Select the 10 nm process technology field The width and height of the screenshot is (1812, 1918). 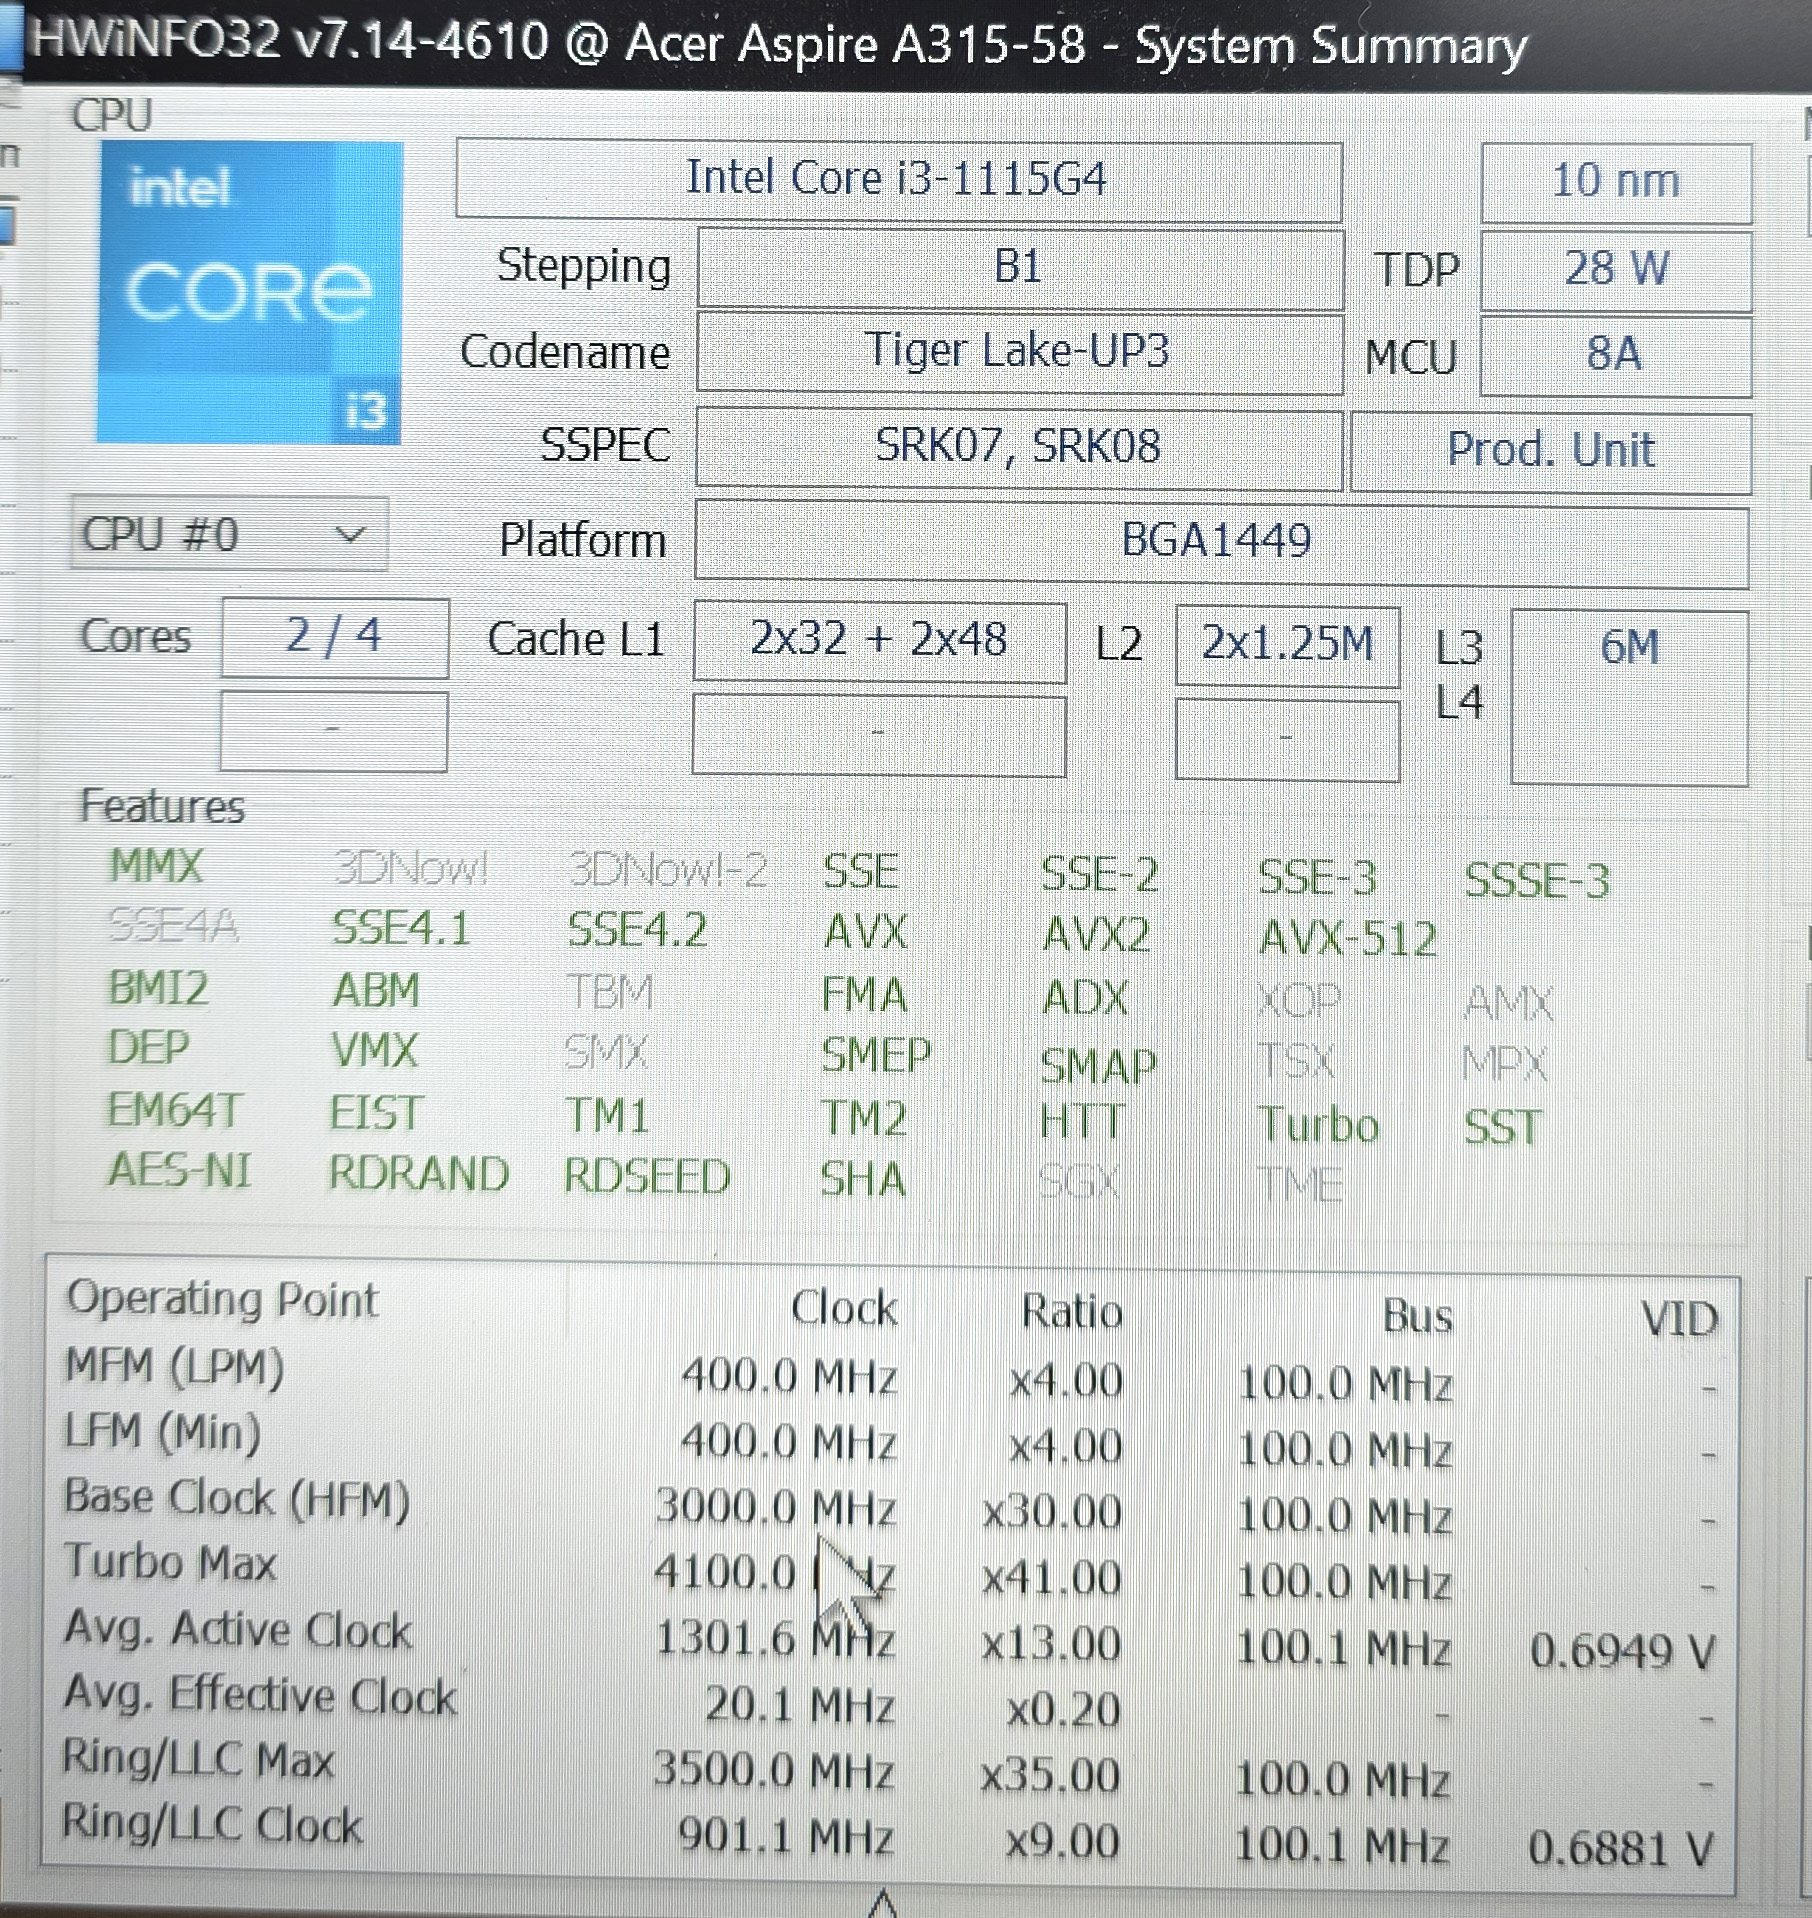tap(1616, 182)
